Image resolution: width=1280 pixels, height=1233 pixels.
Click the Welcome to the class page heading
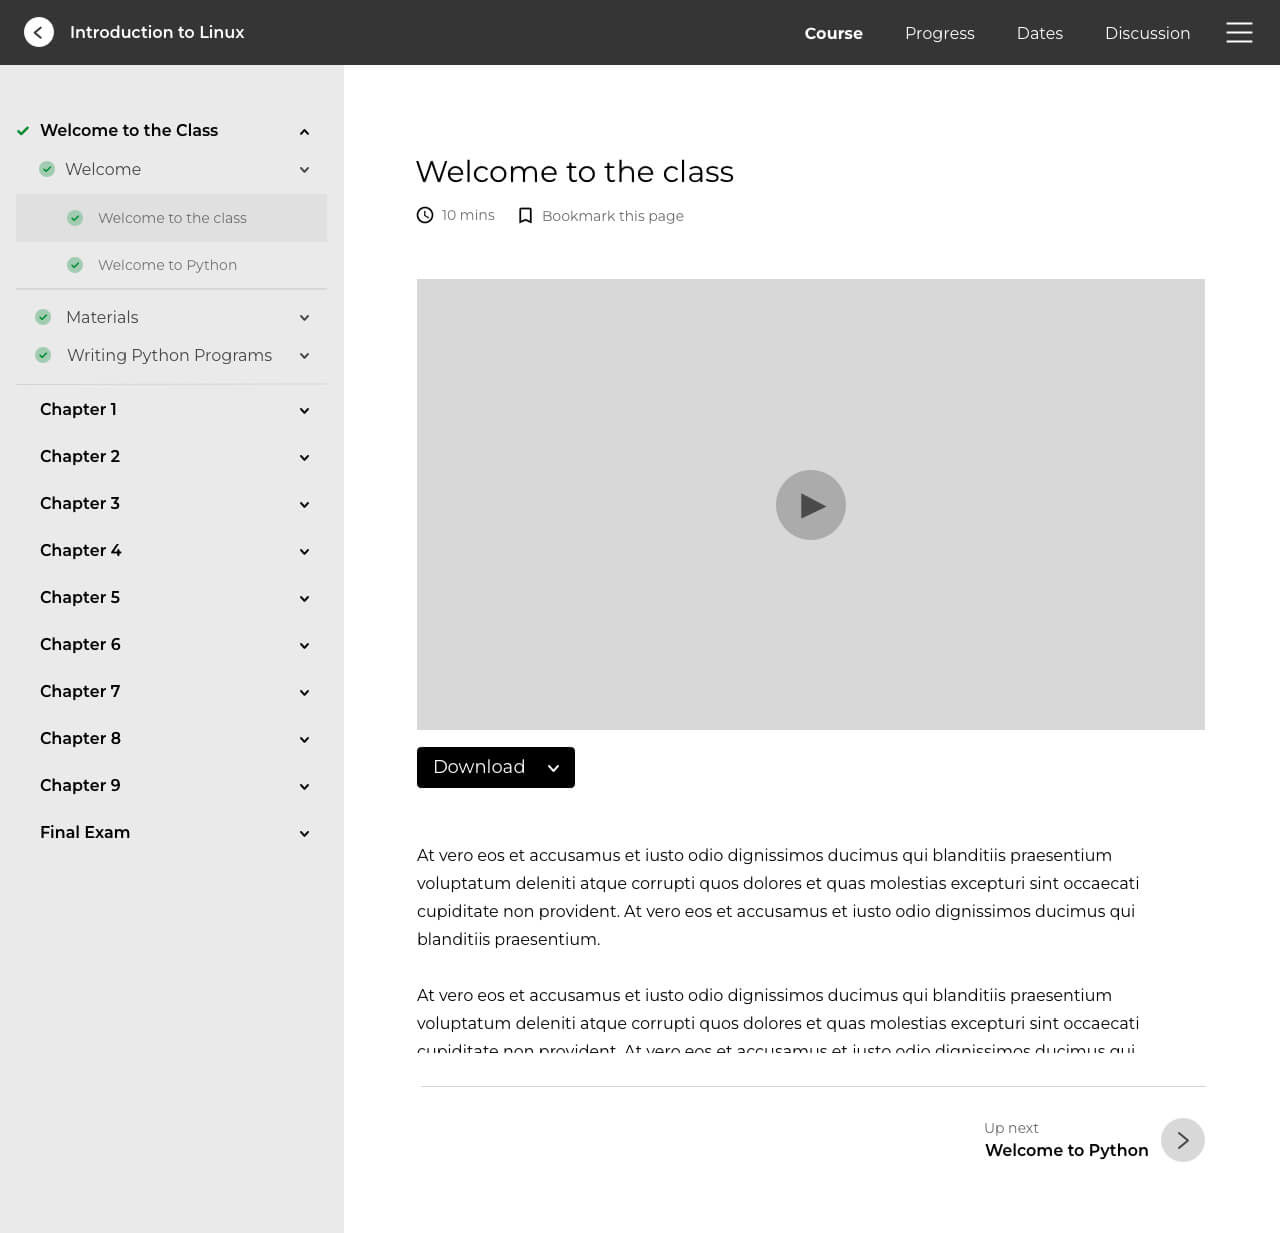tap(575, 171)
